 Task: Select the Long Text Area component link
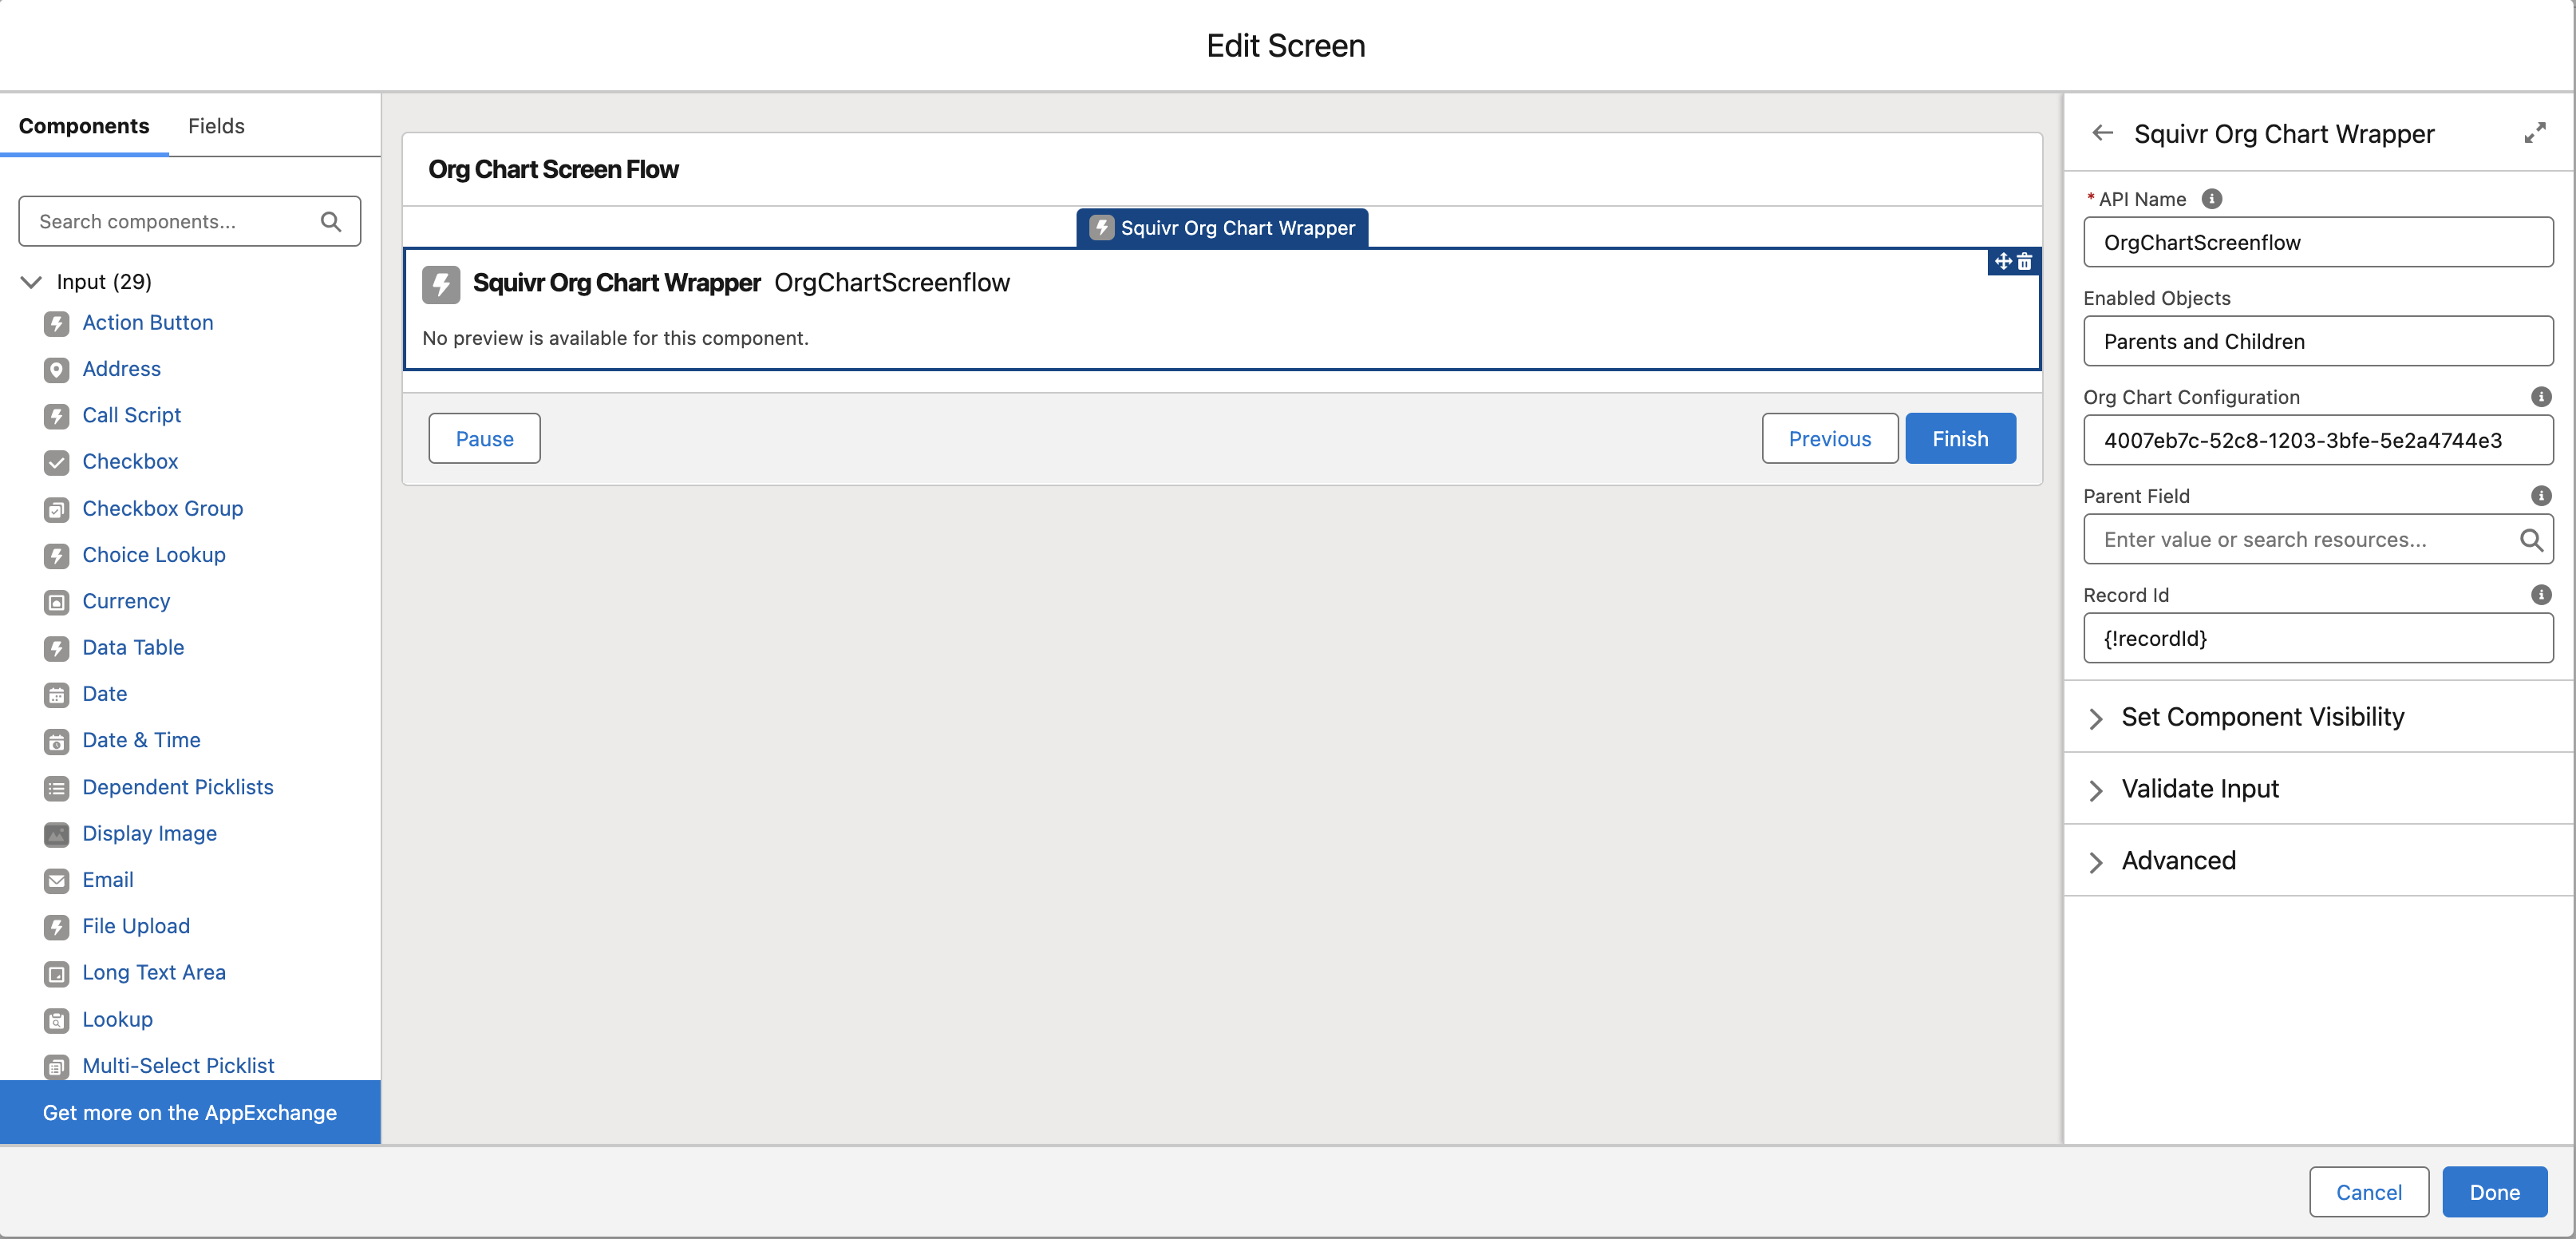coord(154,973)
